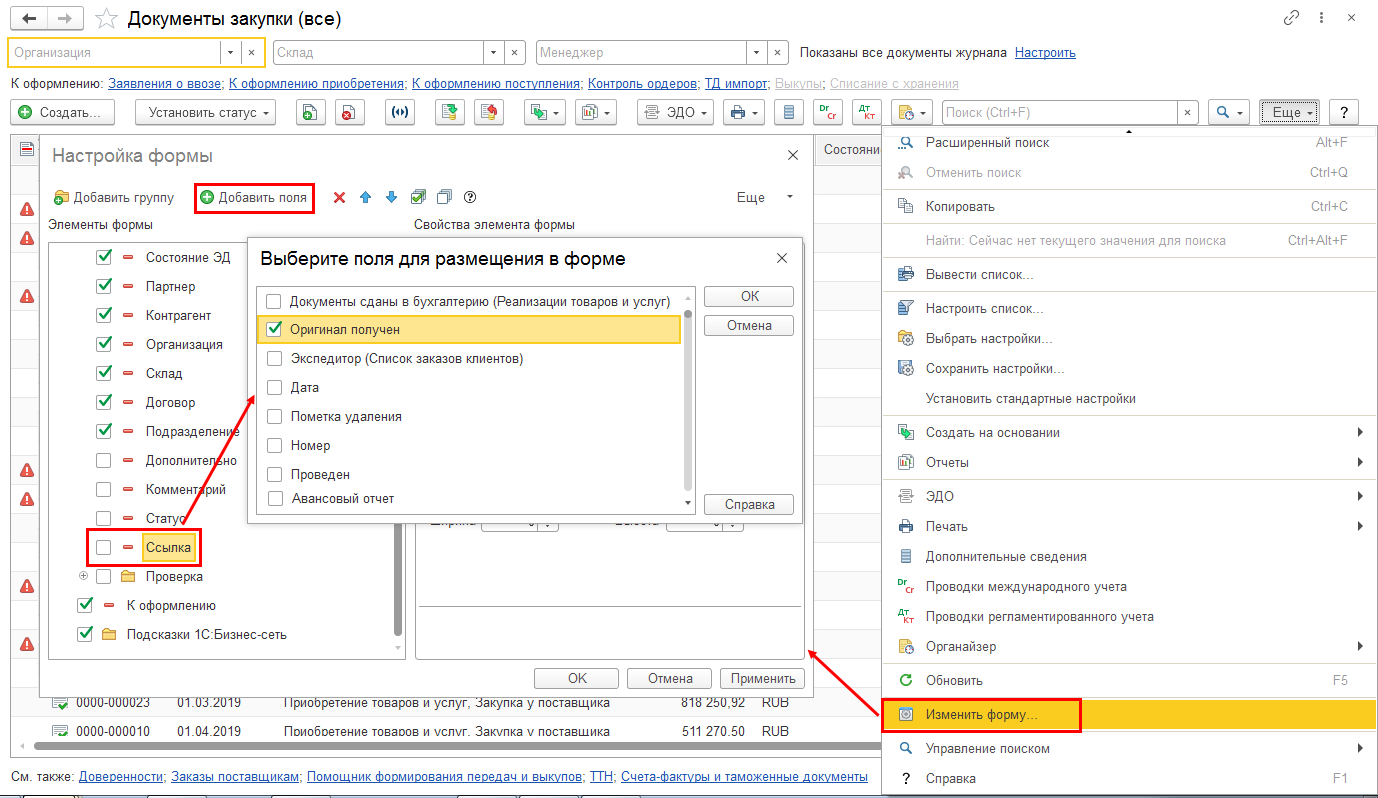1378x798 pixels.
Task: Open the Организация filter dropdown arrow
Action: tap(230, 52)
